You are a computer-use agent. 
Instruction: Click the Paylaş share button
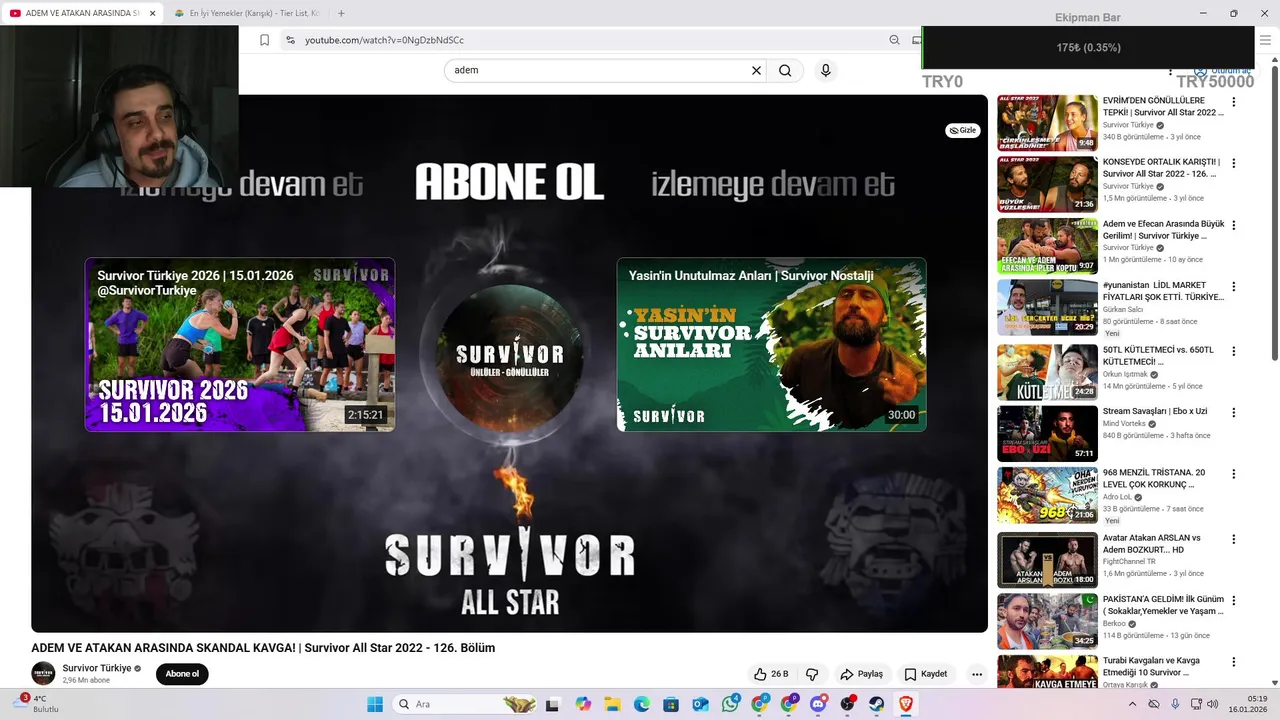(x=861, y=674)
